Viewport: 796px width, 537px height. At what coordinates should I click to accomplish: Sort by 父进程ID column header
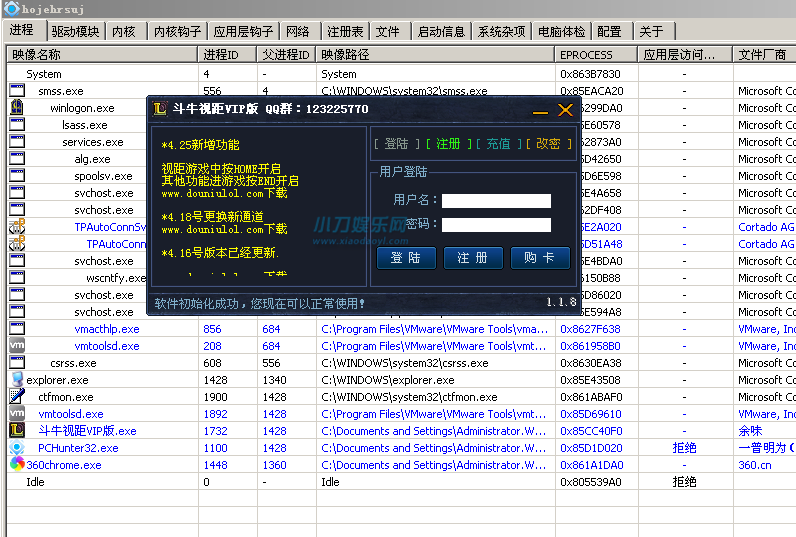point(286,54)
